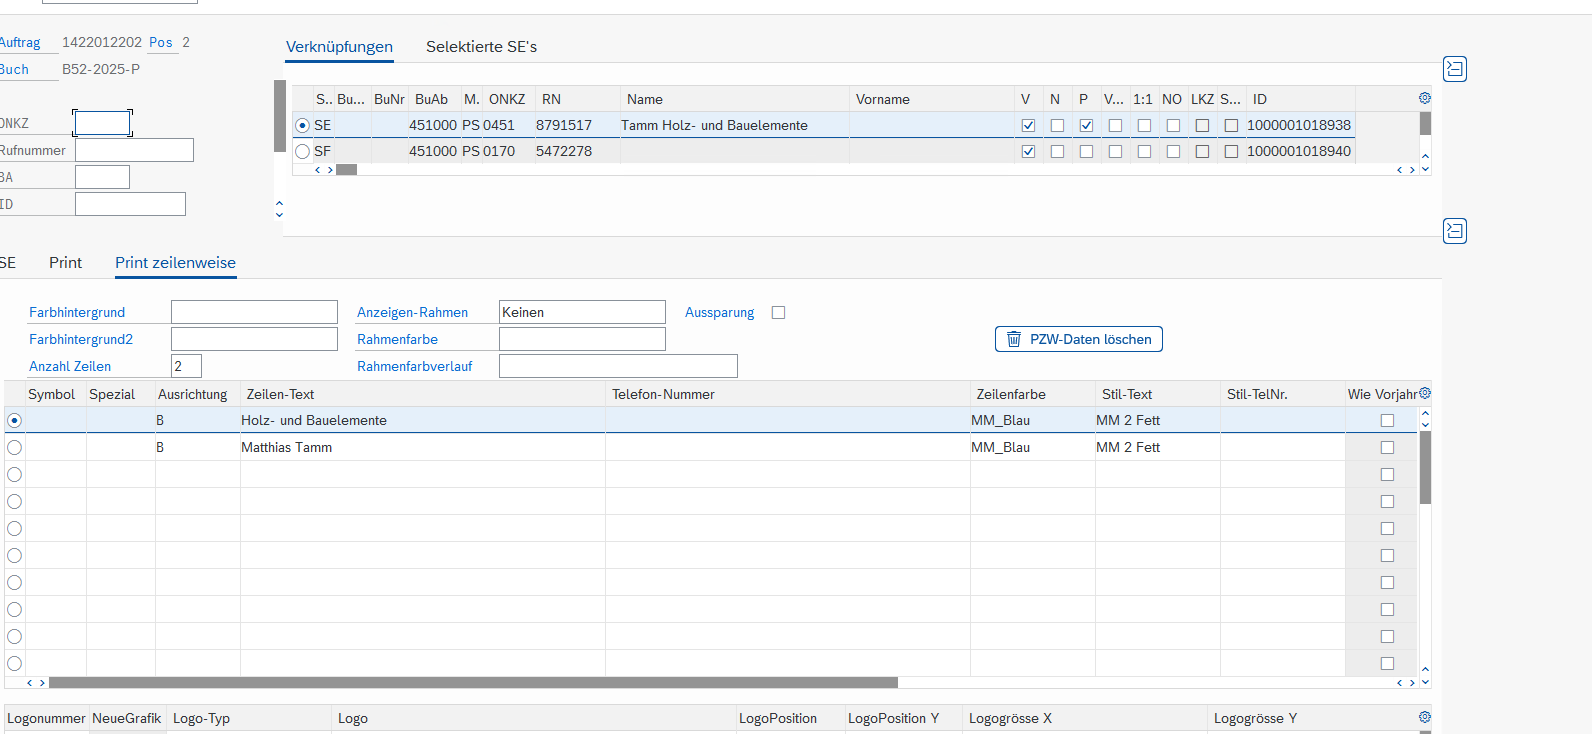Open settings gear of Logonummer table

pyautogui.click(x=1425, y=717)
